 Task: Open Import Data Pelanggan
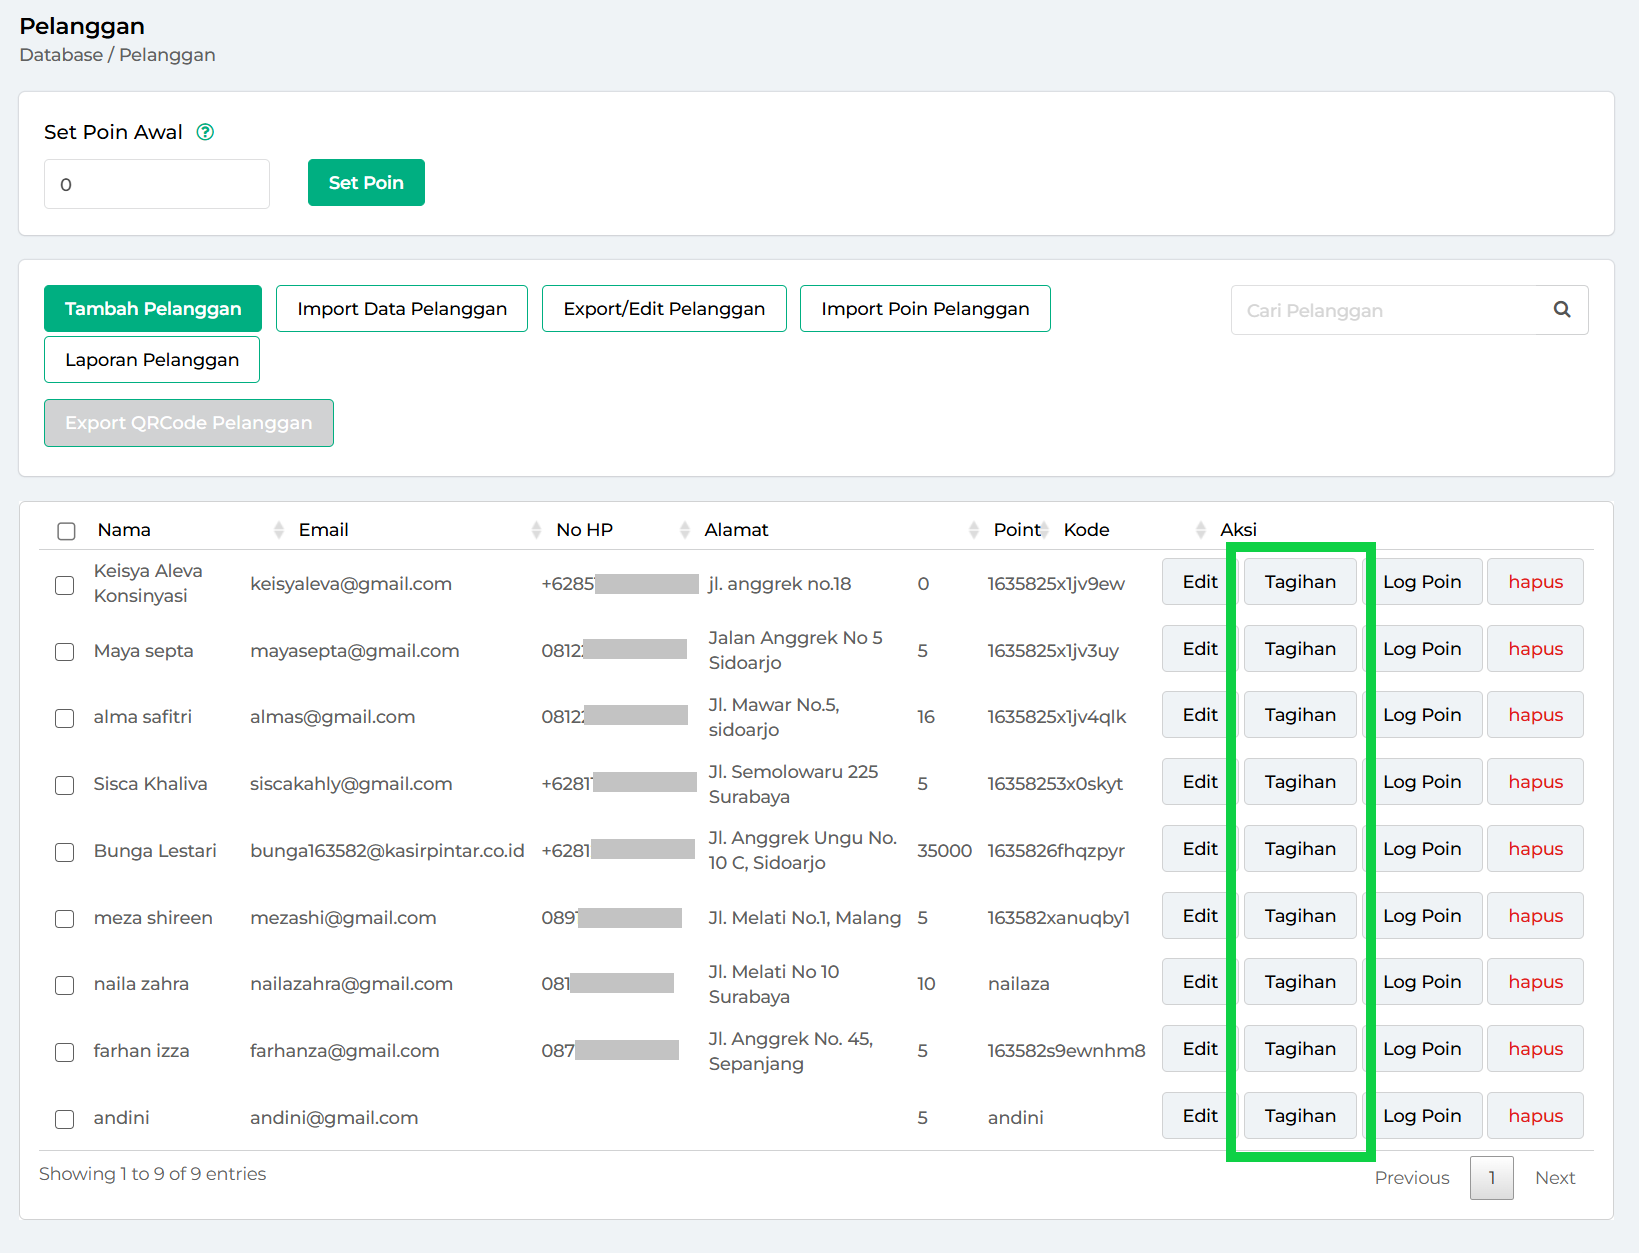pos(402,309)
